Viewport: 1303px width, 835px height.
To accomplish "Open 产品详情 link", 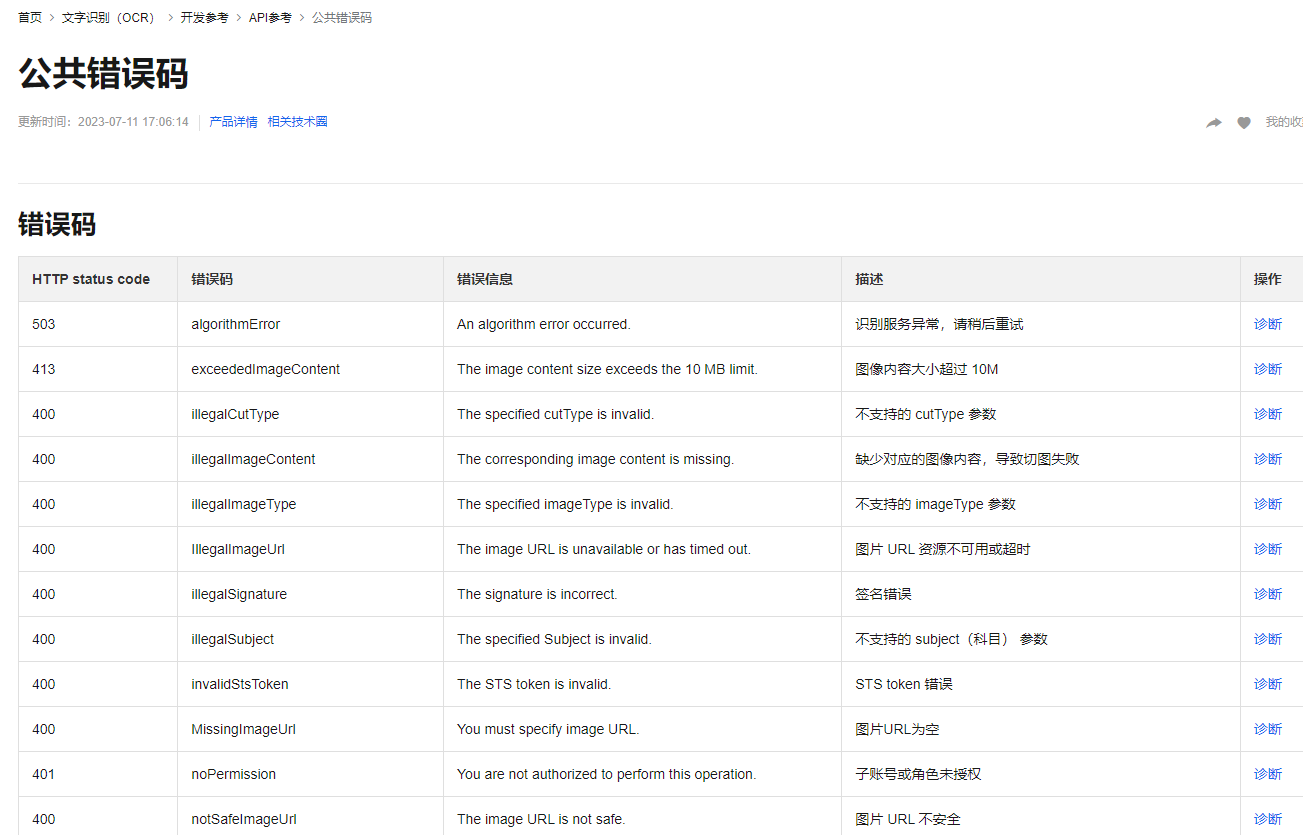I will [x=233, y=122].
